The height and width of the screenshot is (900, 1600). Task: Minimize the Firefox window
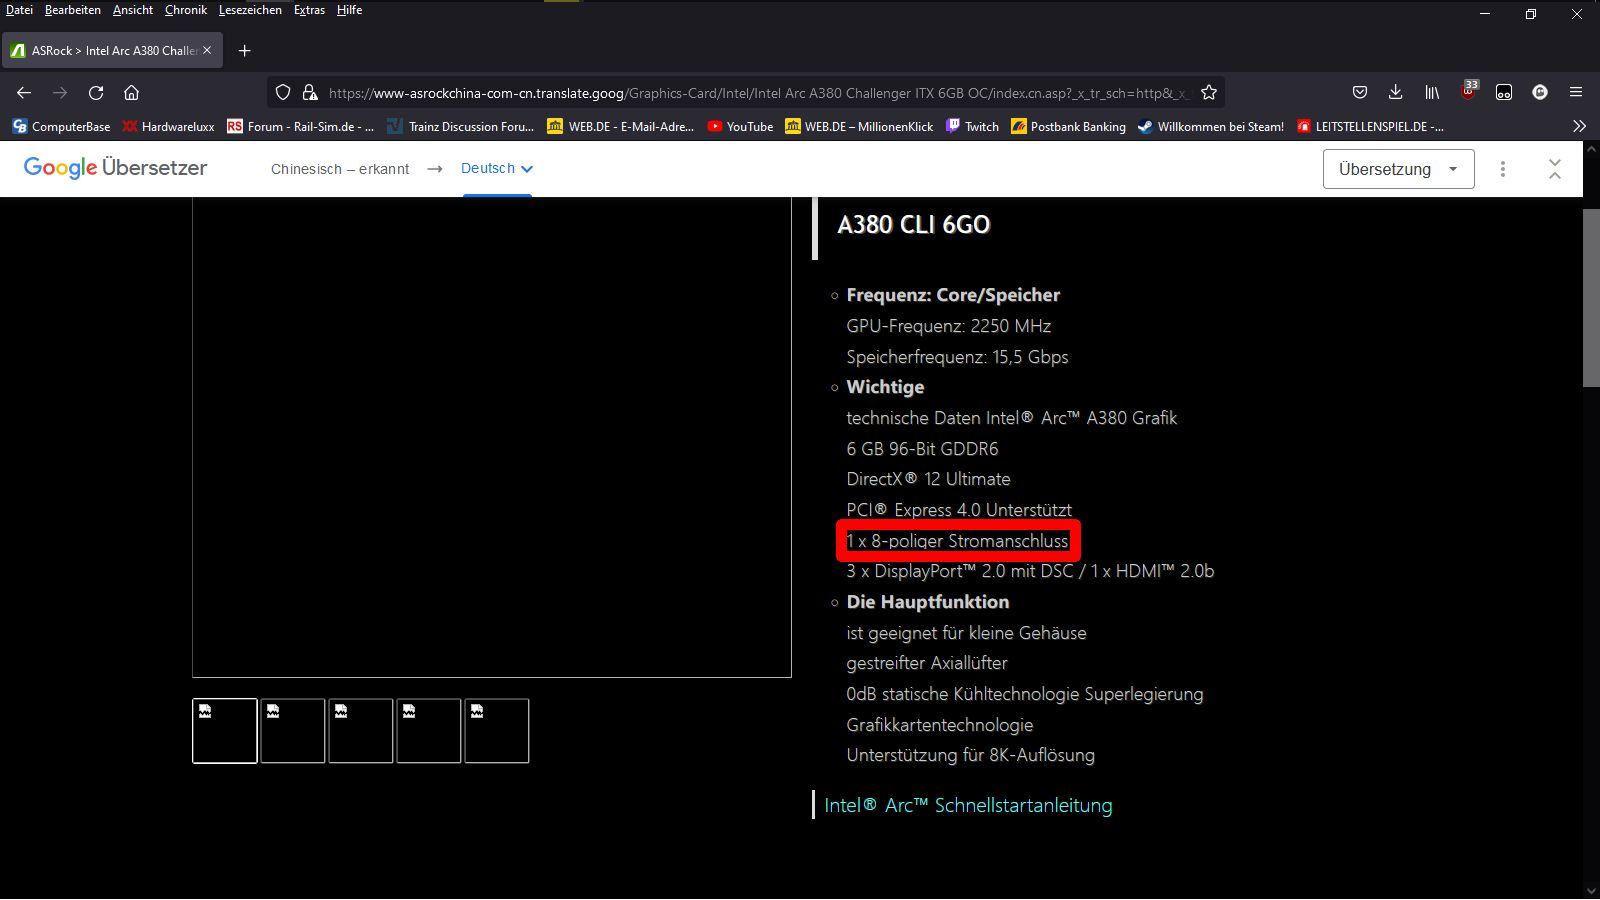[1485, 14]
